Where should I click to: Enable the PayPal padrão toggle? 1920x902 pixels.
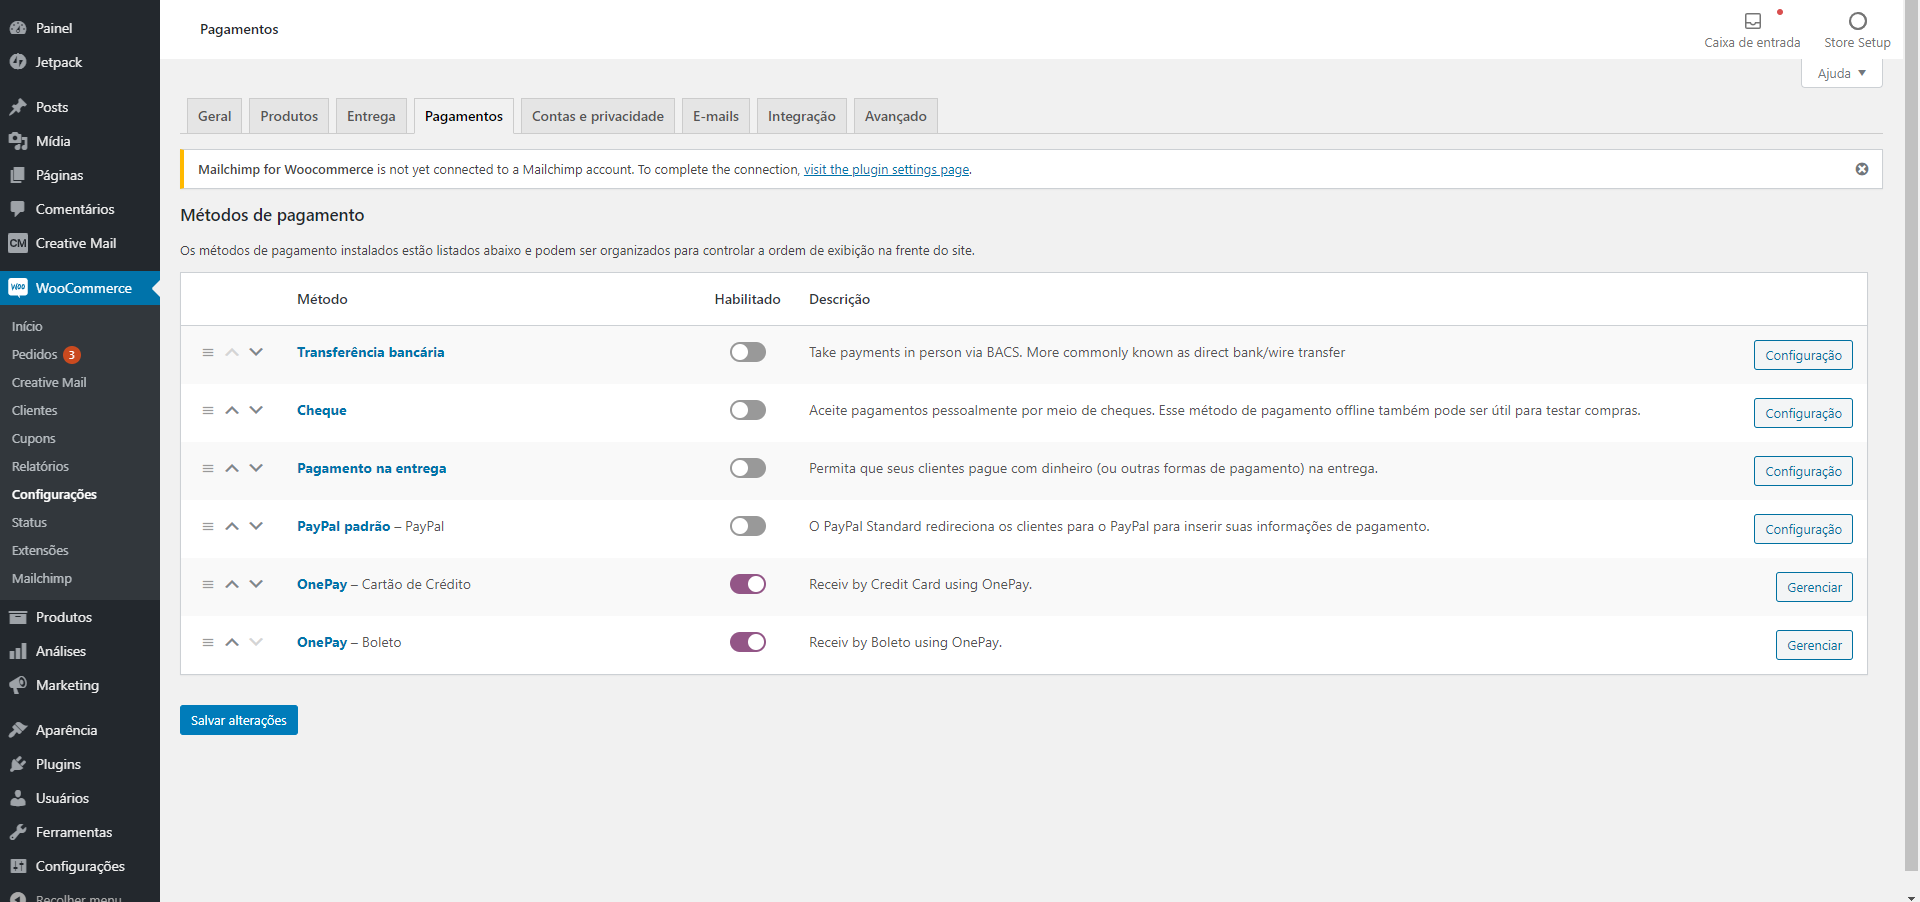click(x=747, y=526)
